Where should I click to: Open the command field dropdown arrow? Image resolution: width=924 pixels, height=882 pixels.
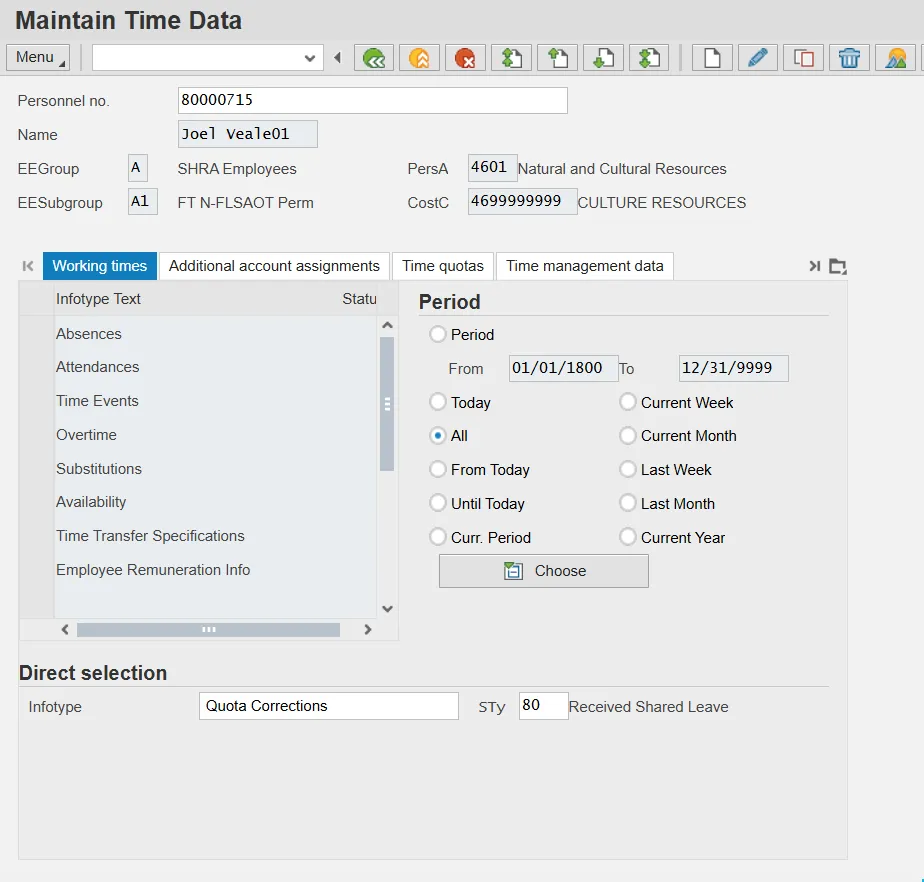pos(310,58)
